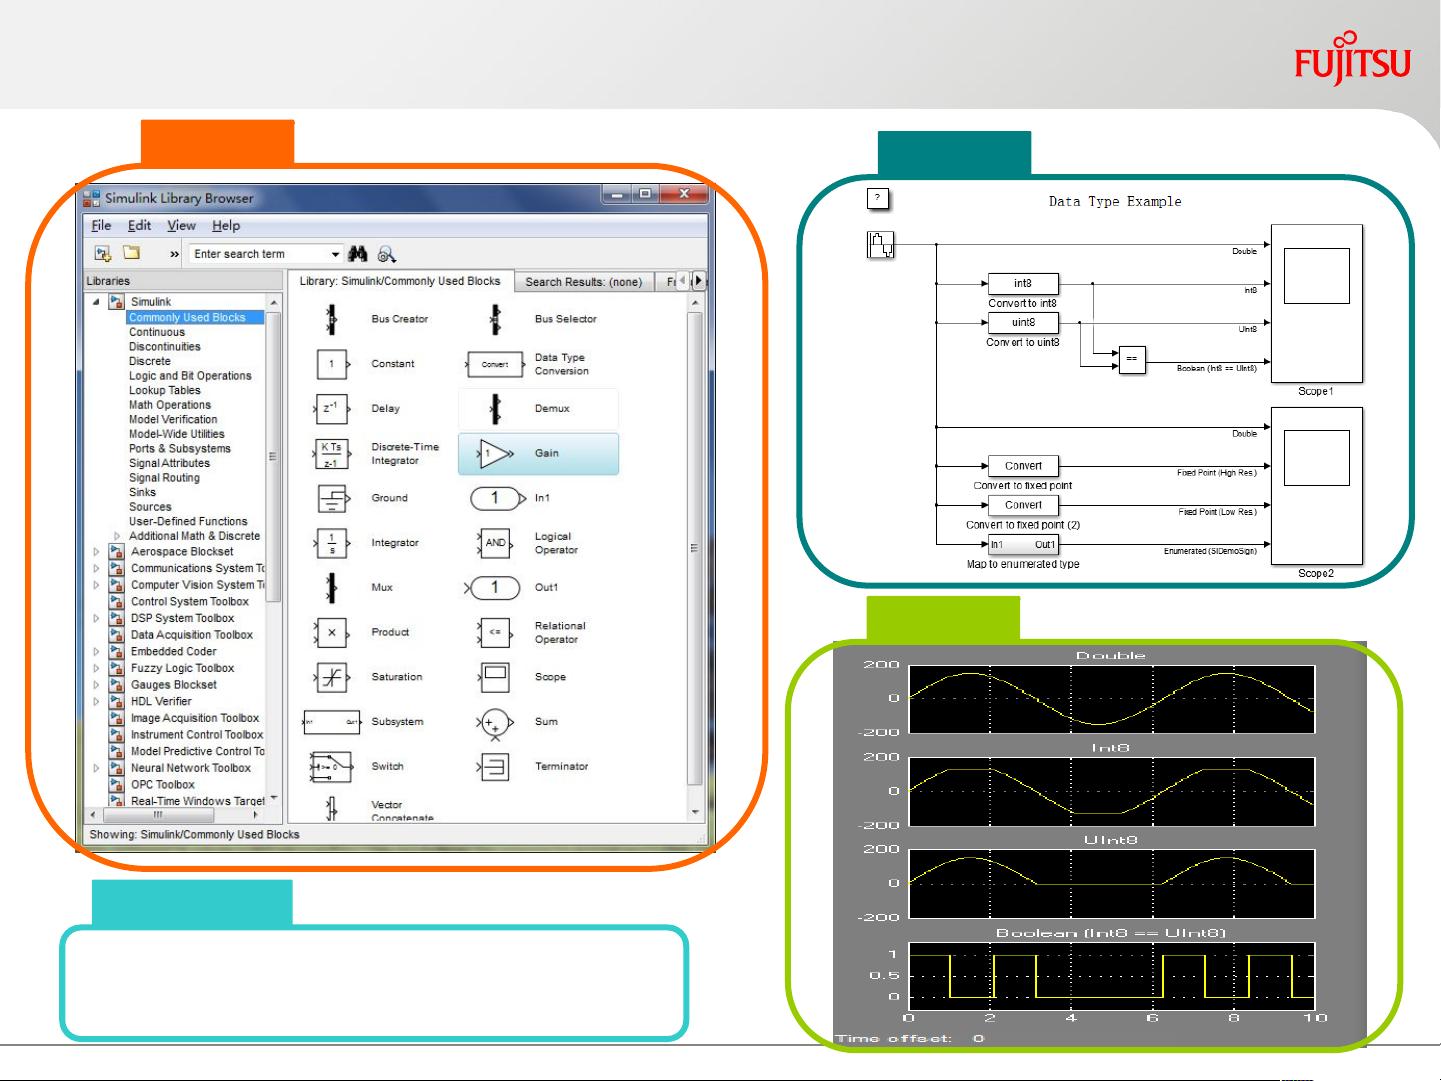The width and height of the screenshot is (1441, 1081).
Task: Select the Integrator block icon
Action: (x=332, y=543)
